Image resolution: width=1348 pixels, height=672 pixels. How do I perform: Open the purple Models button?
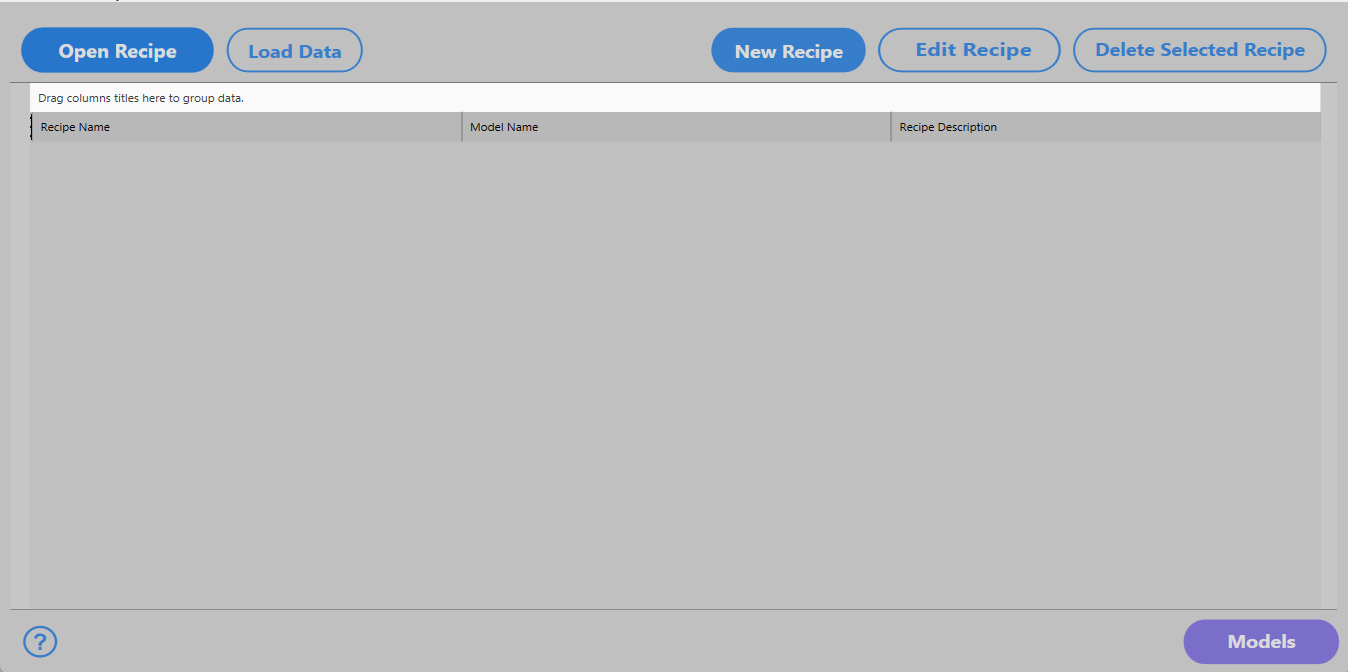(x=1260, y=642)
